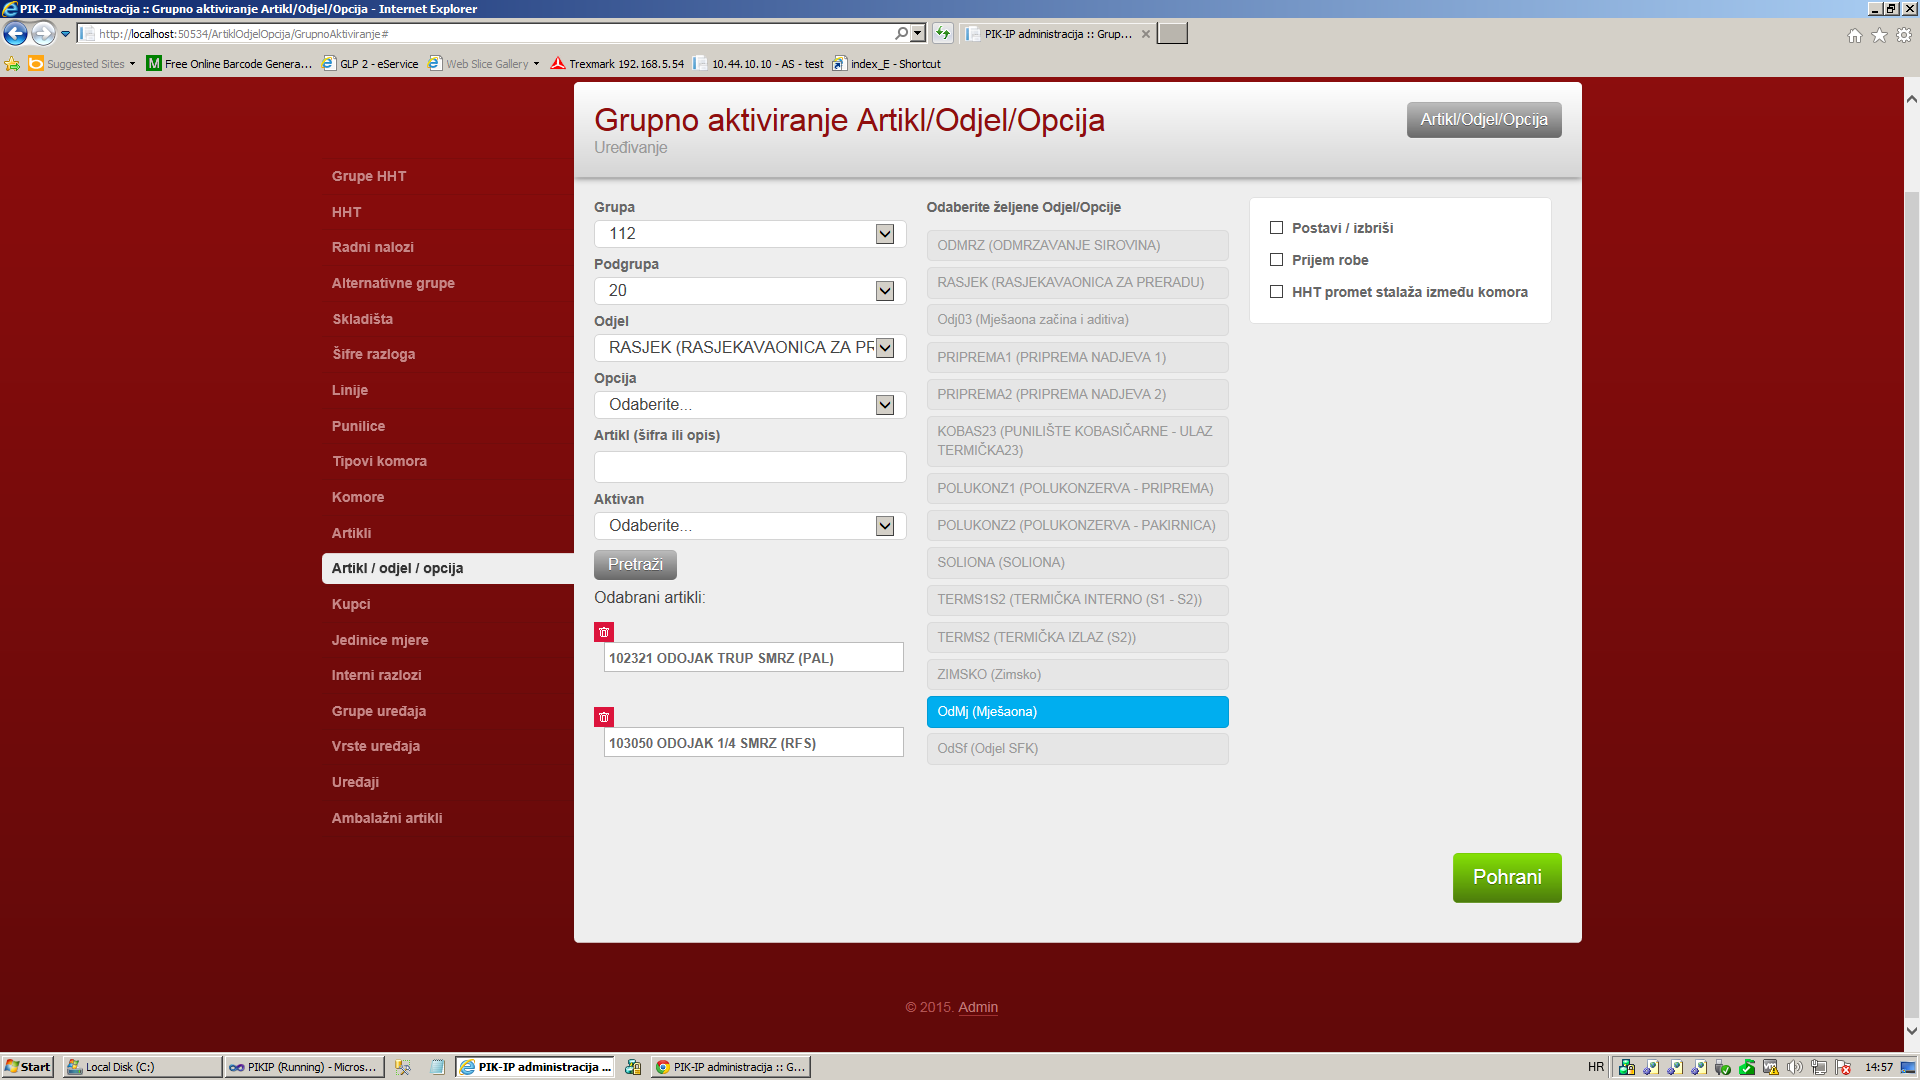
Task: Open the Podgrupa dropdown showing 20
Action: click(x=750, y=291)
